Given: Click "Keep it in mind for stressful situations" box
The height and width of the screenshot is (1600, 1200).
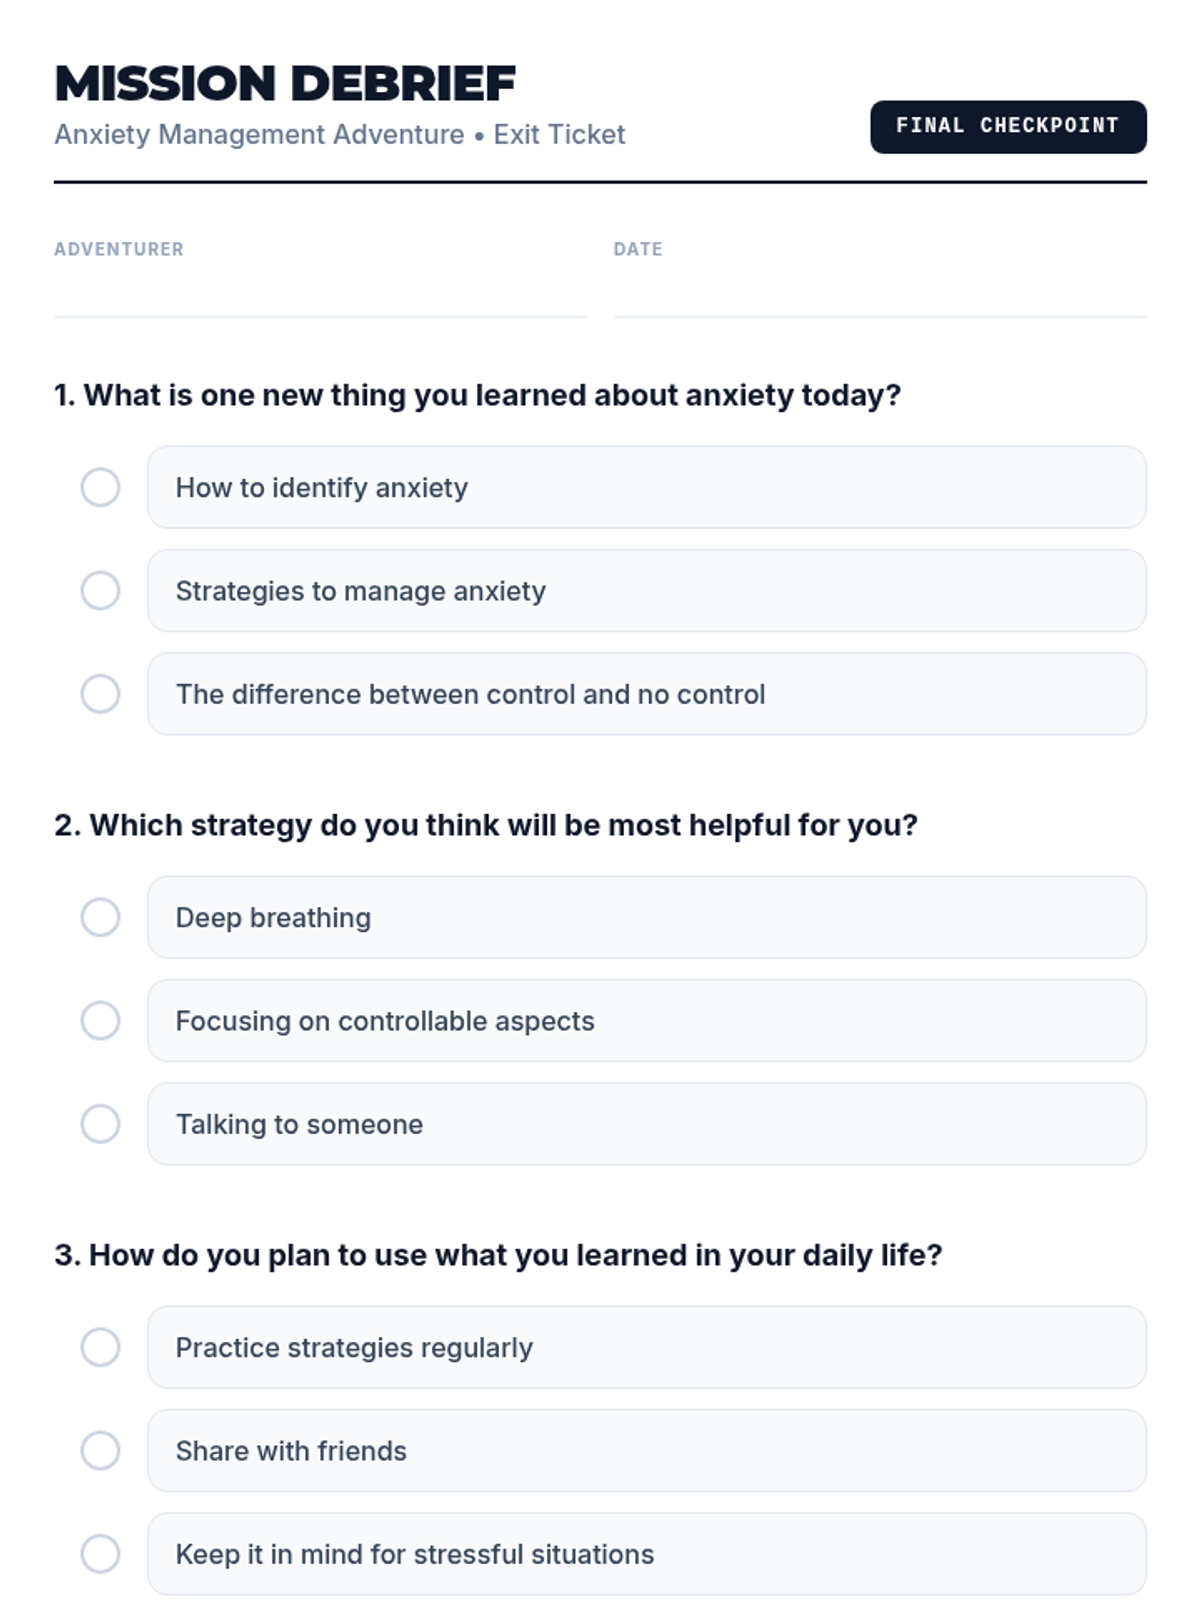Looking at the screenshot, I should [646, 1554].
